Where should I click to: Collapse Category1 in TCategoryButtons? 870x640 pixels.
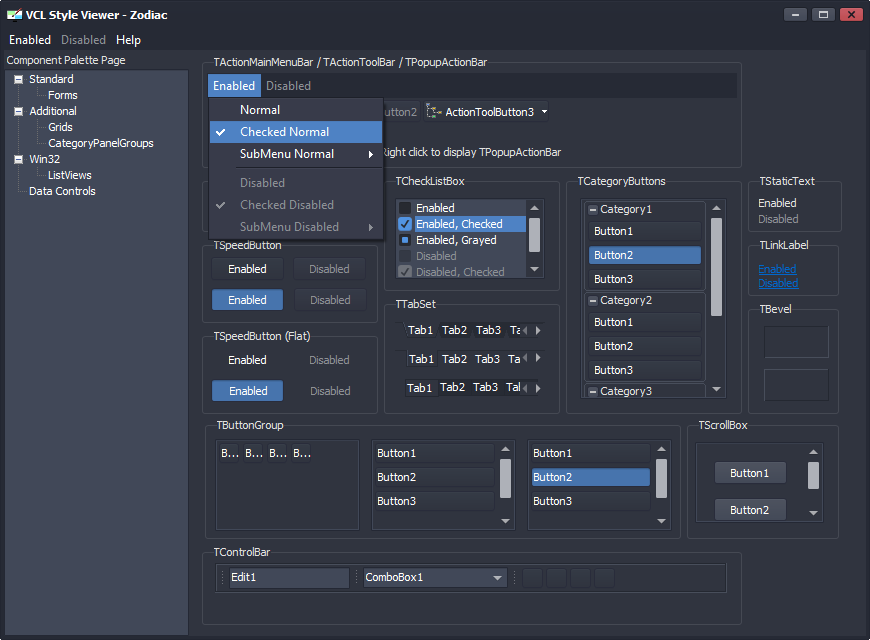tap(593, 209)
